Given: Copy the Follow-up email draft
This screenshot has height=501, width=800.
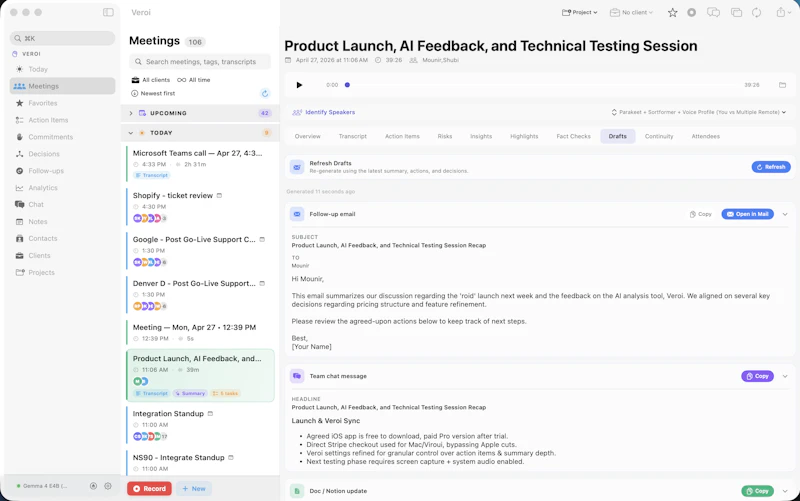Looking at the screenshot, I should click(x=701, y=214).
